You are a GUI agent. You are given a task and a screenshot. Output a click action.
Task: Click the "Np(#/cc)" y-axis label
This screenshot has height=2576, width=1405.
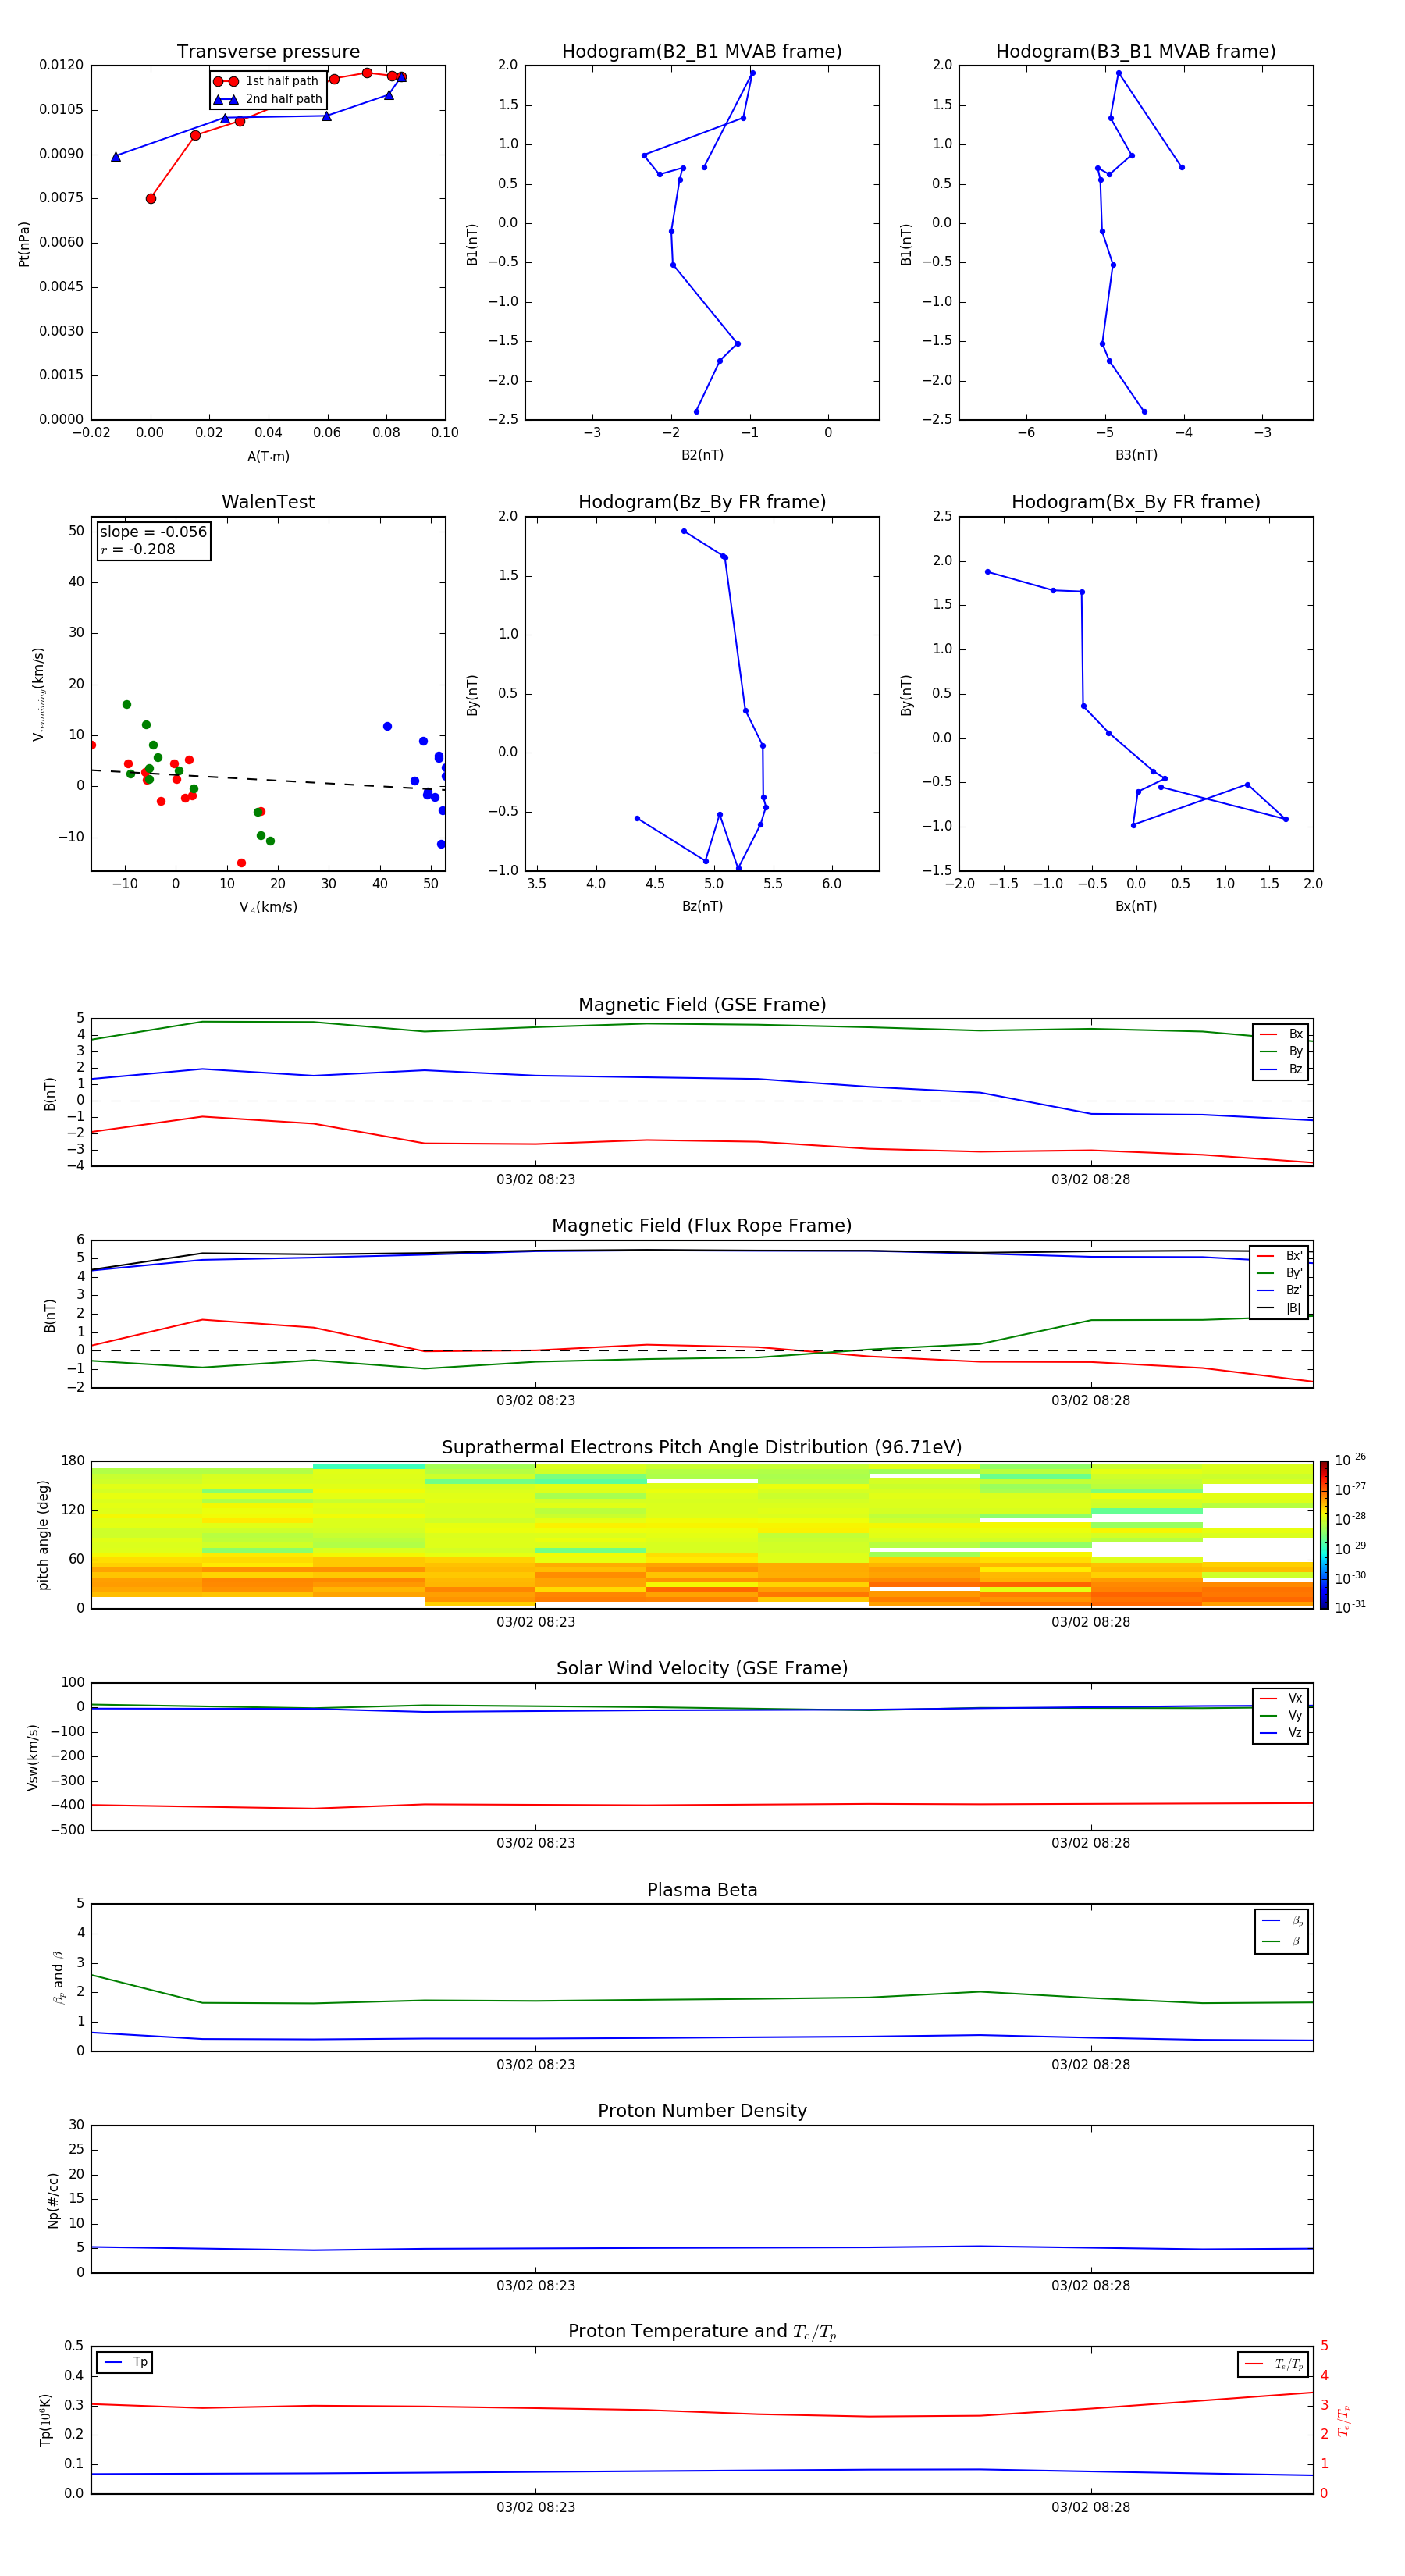[53, 2200]
